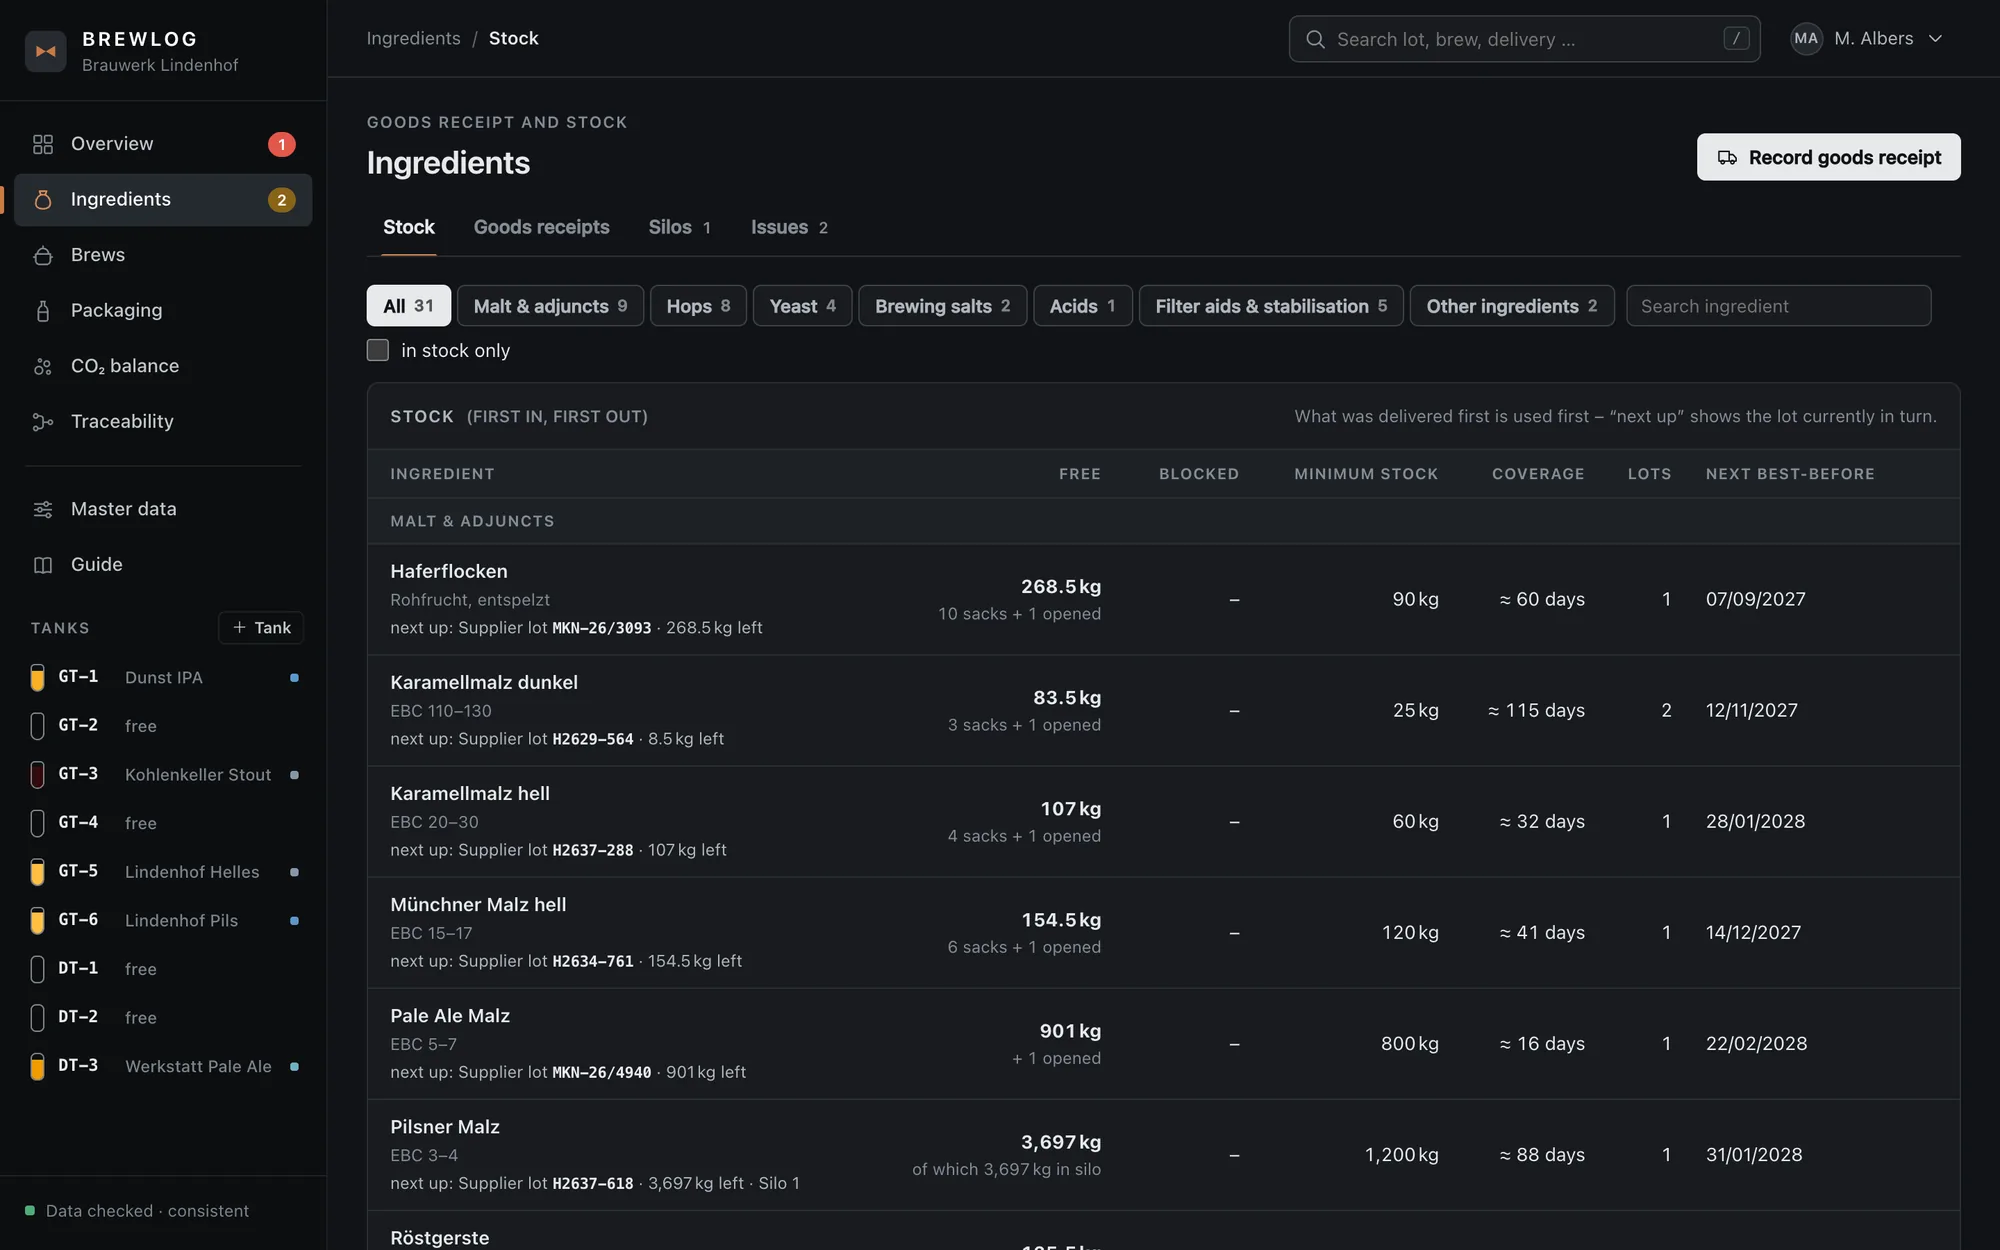Click supplier lot H2629-564
Viewport: 2000px width, 1250px height.
coord(593,739)
